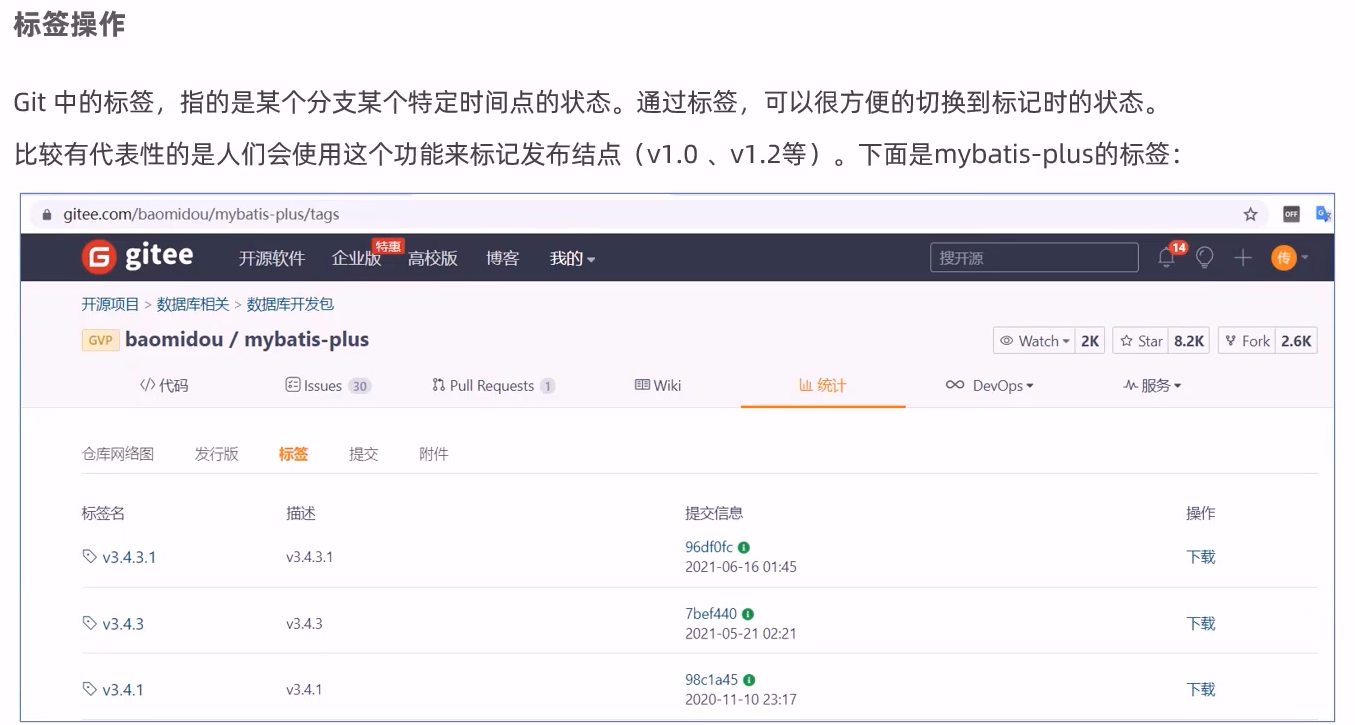The width and height of the screenshot is (1355, 725).
Task: Download tag v3.4.3.1
Action: (1201, 557)
